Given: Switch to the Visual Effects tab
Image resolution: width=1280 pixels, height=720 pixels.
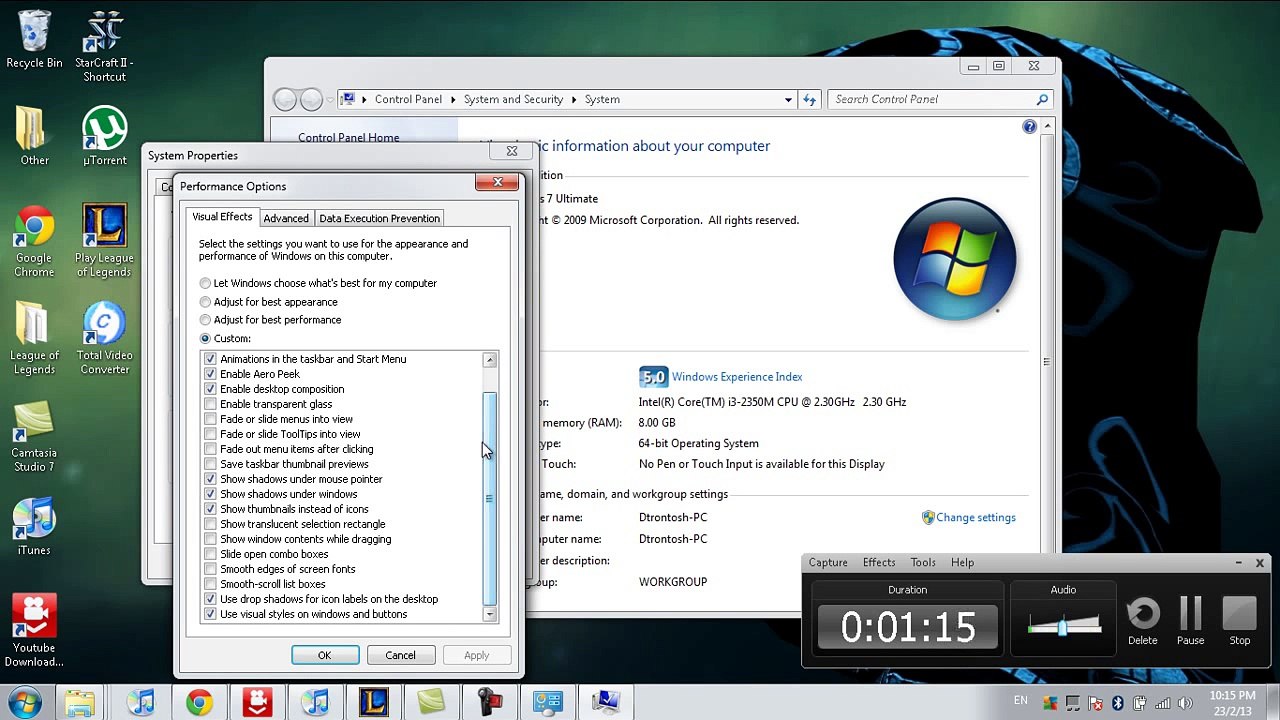Looking at the screenshot, I should click(x=222, y=217).
